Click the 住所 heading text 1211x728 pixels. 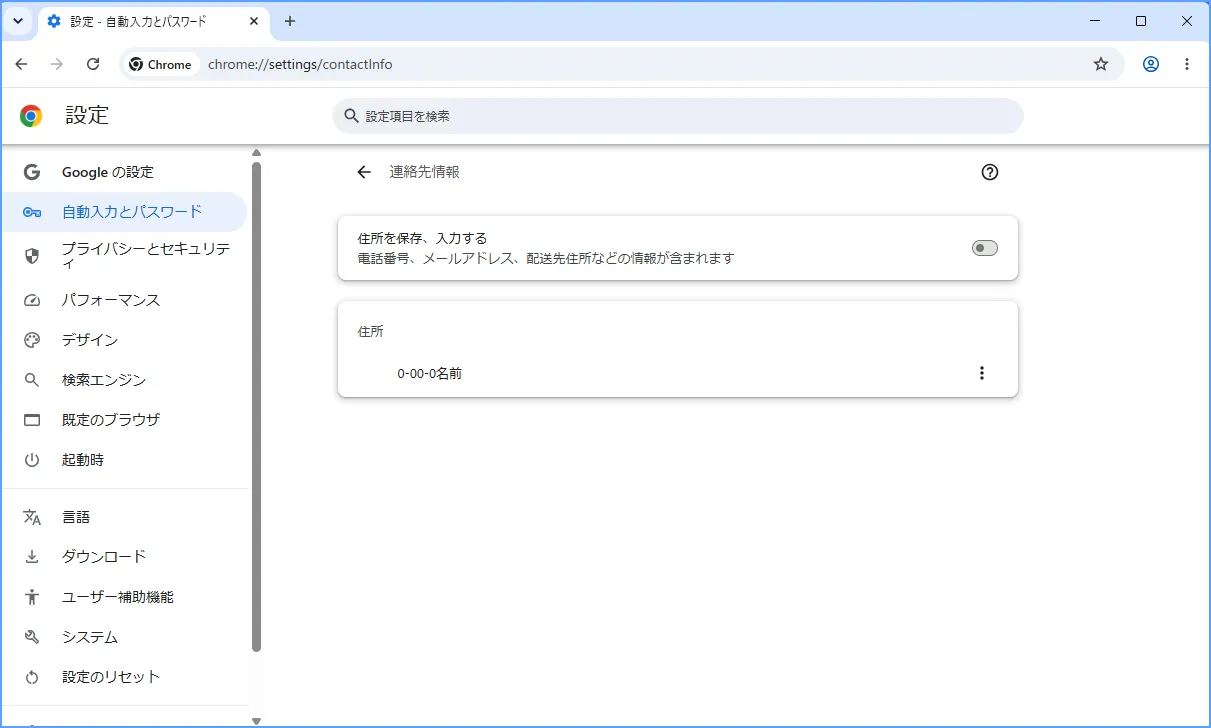370,331
